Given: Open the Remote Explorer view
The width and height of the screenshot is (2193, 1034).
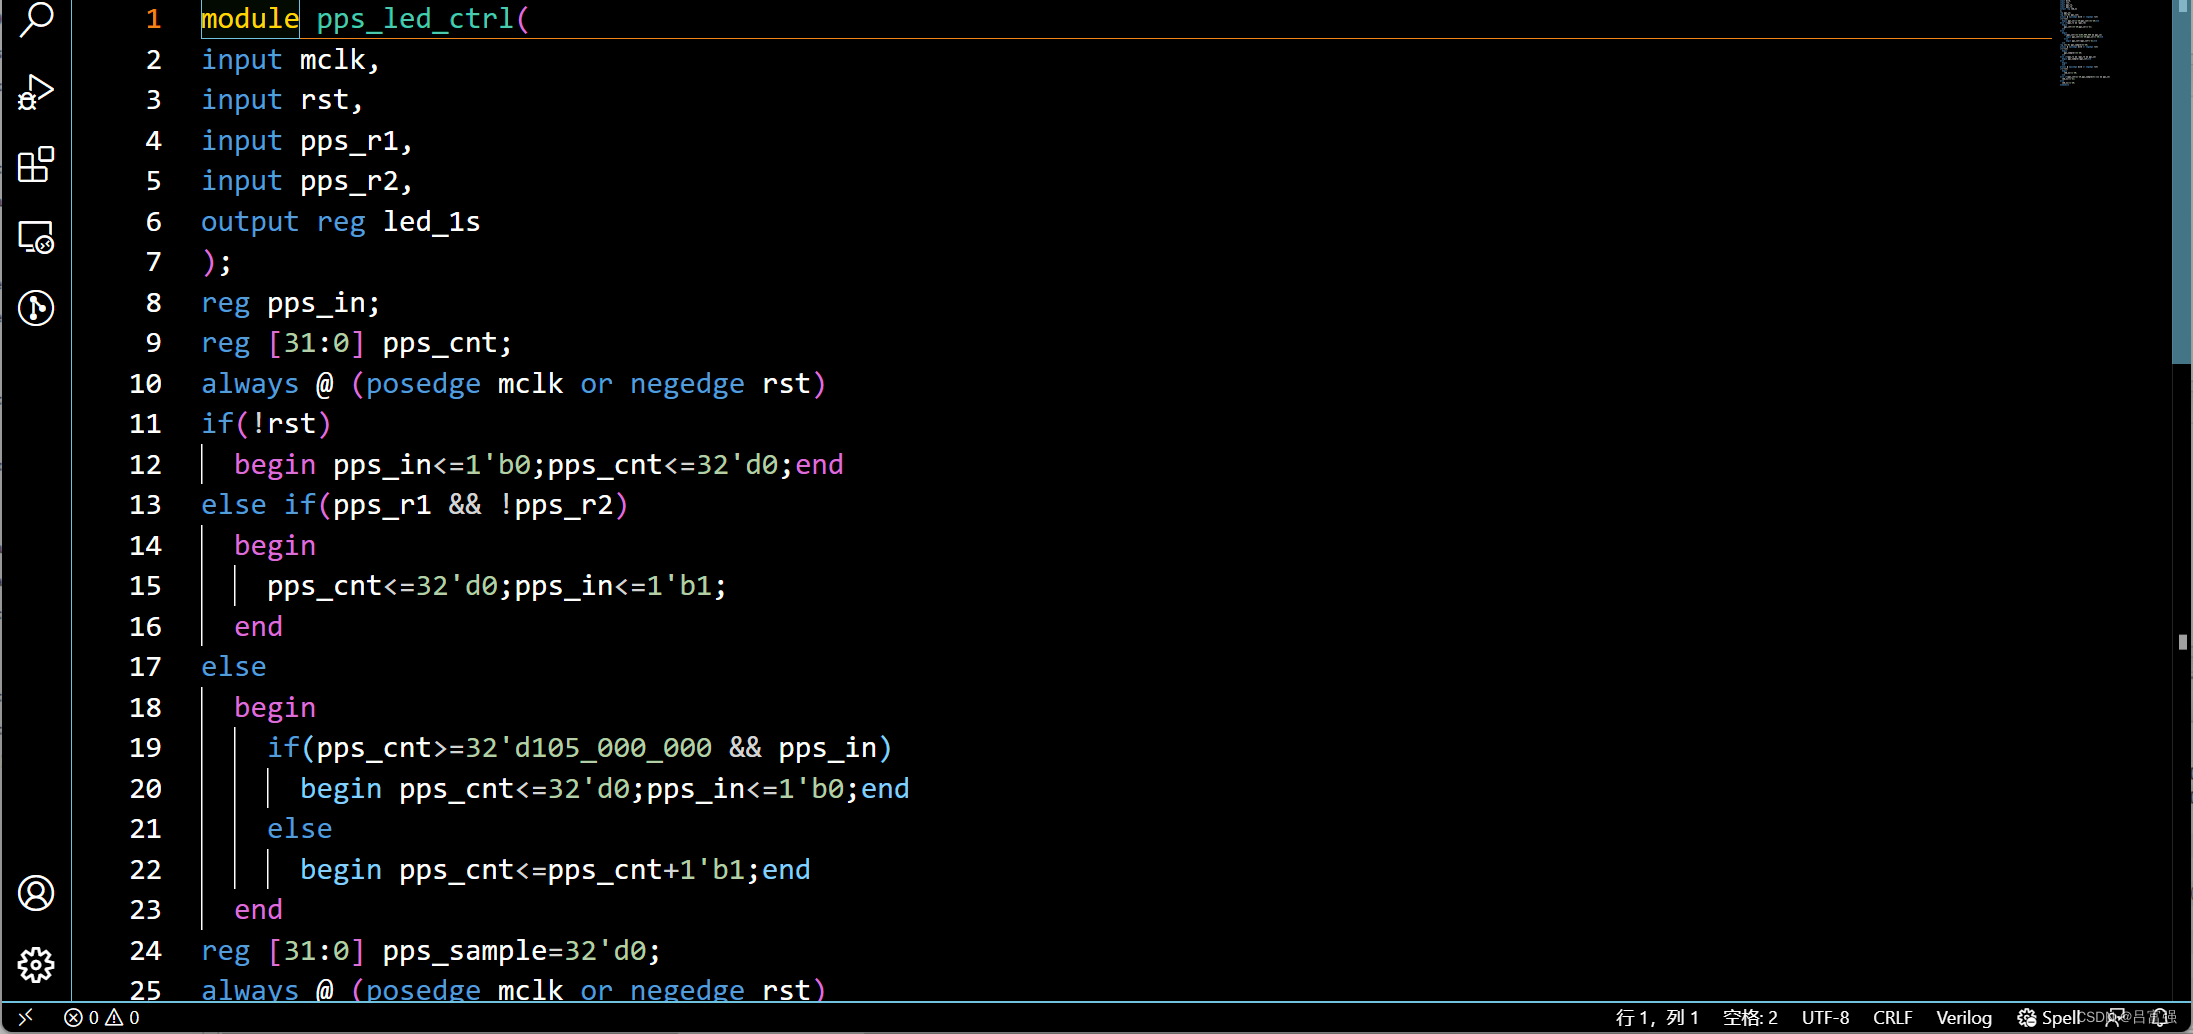Looking at the screenshot, I should click(35, 238).
